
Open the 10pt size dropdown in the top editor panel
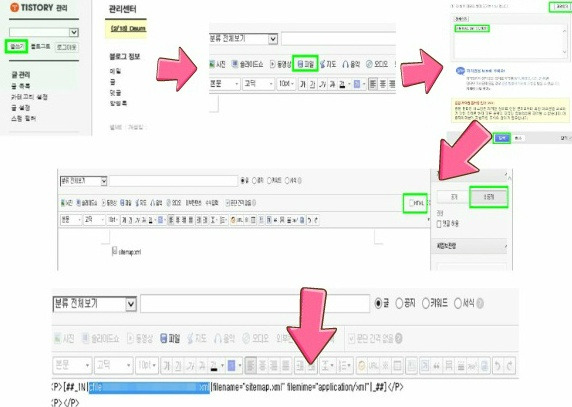coord(286,84)
